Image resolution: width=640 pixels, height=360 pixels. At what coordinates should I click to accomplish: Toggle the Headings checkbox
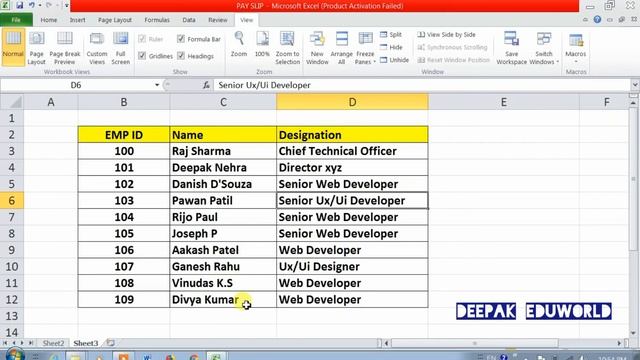181,56
